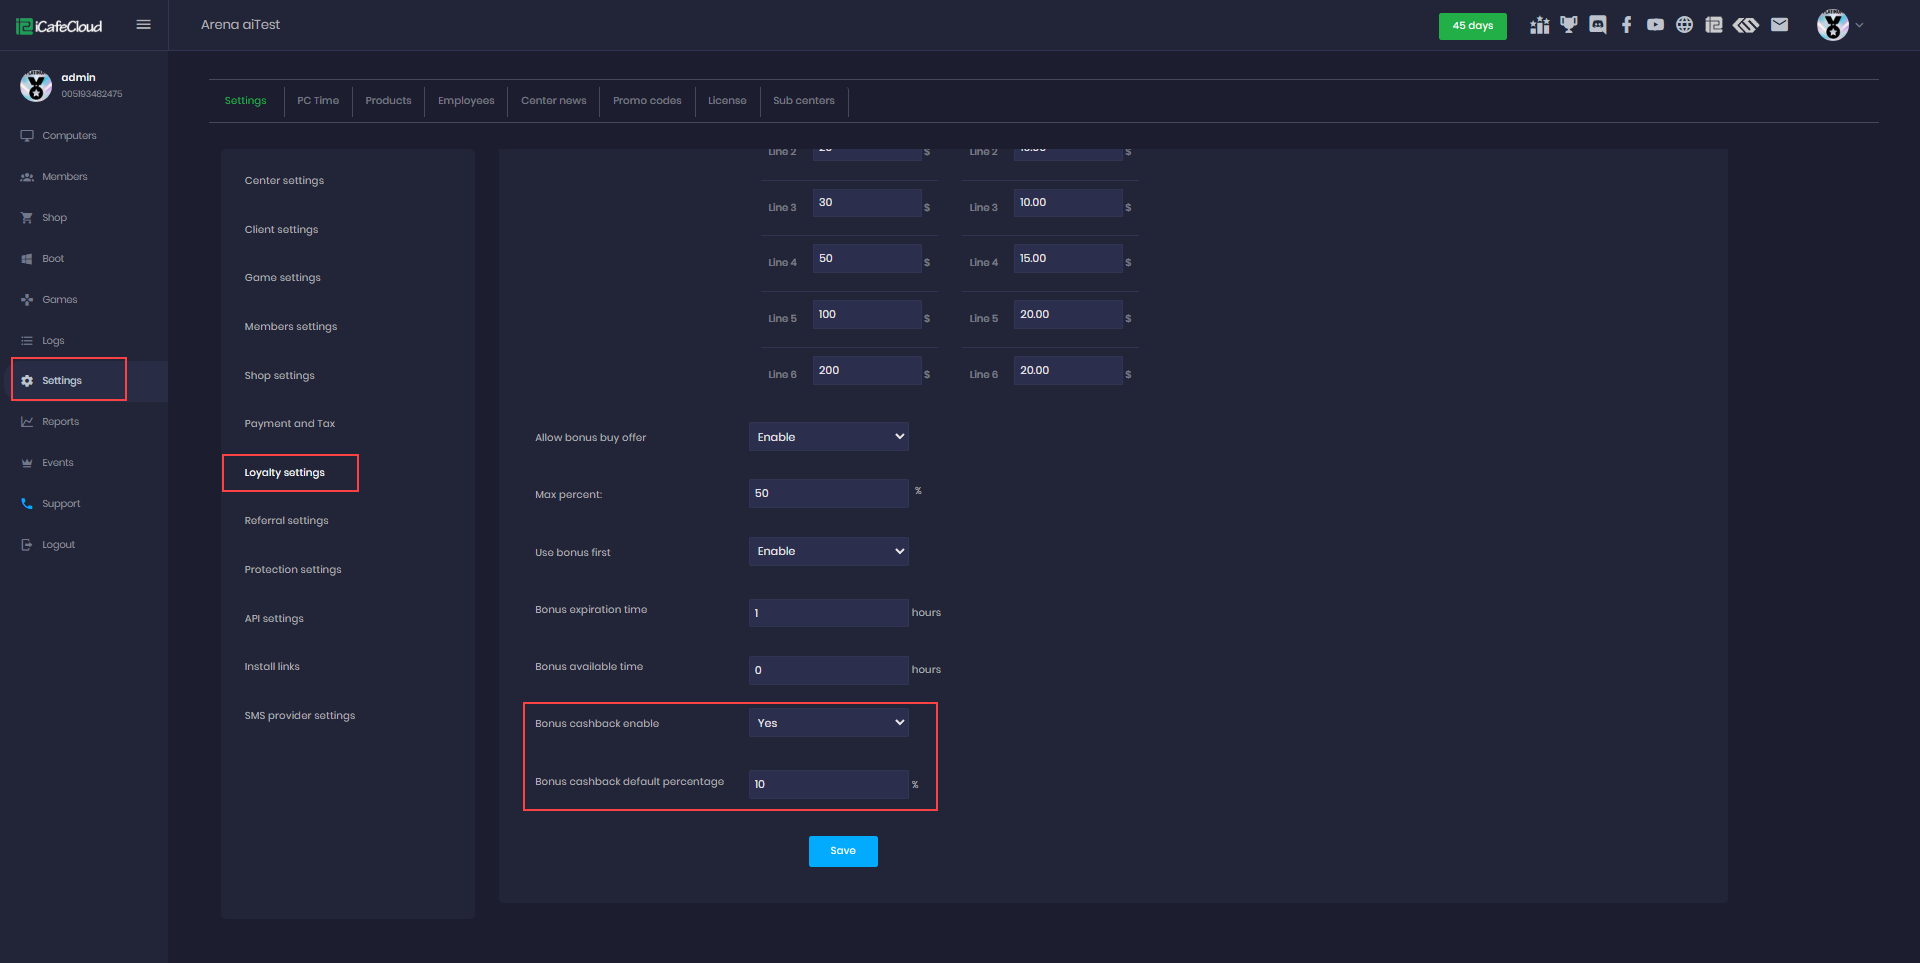This screenshot has width=1920, height=963.
Task: Open the PC Time tab
Action: (x=318, y=101)
